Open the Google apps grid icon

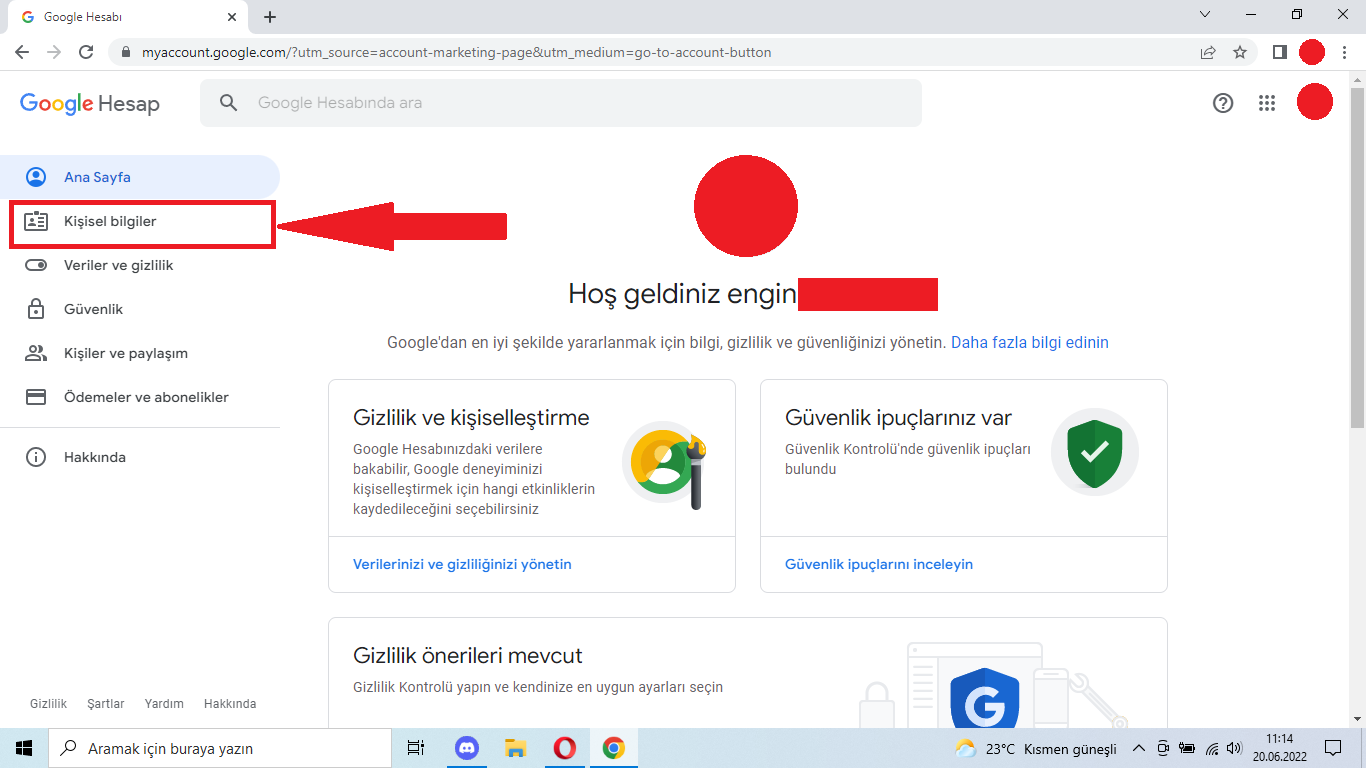point(1267,103)
